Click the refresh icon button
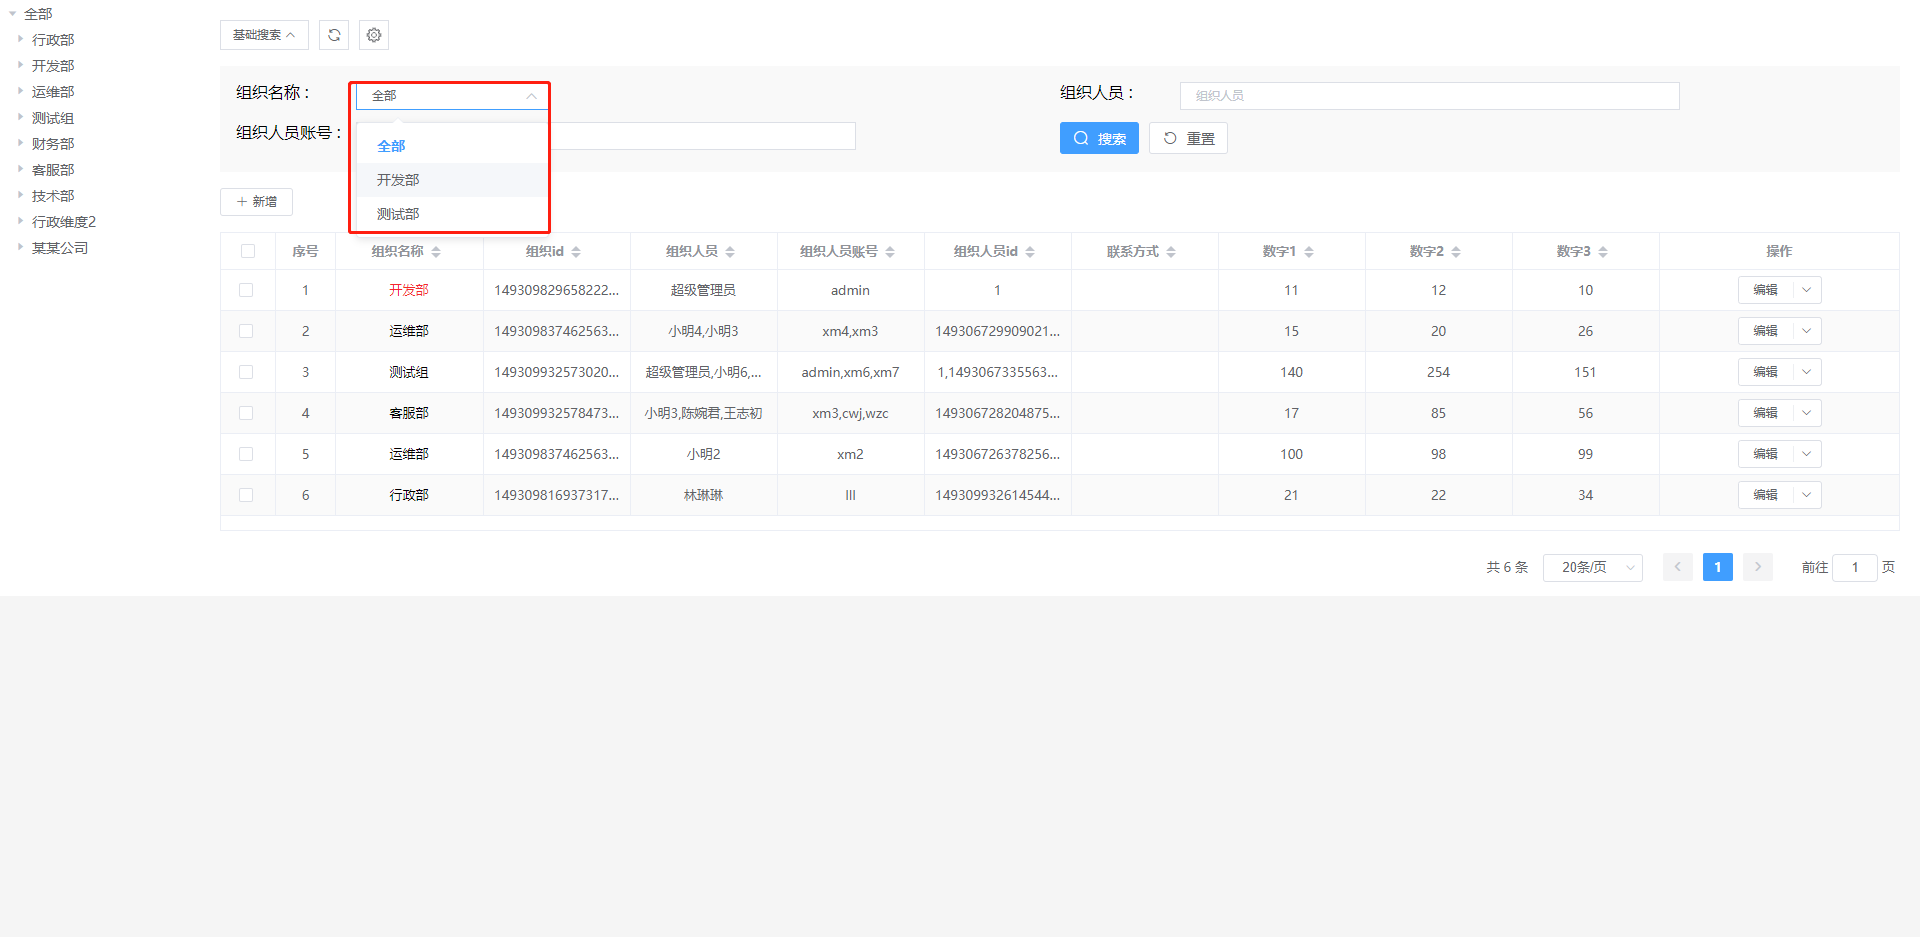 (334, 35)
